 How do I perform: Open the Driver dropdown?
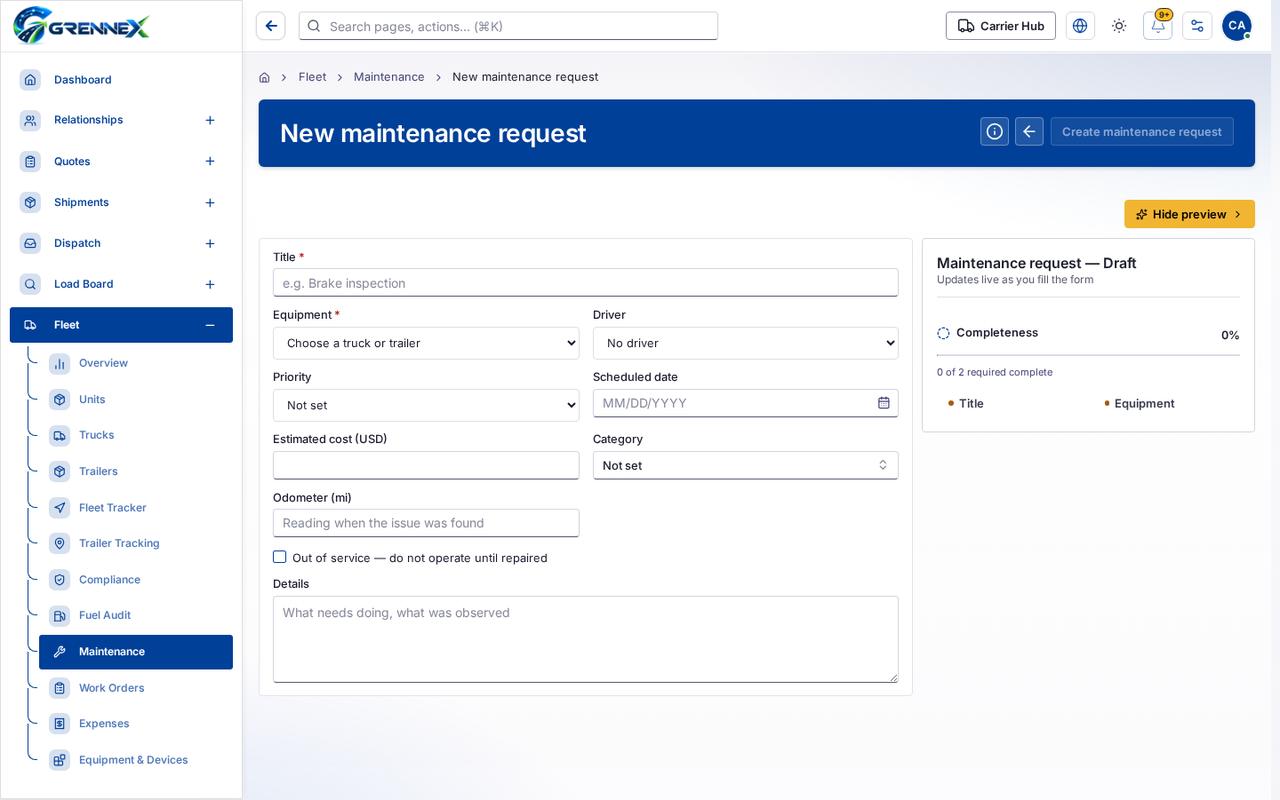click(745, 343)
